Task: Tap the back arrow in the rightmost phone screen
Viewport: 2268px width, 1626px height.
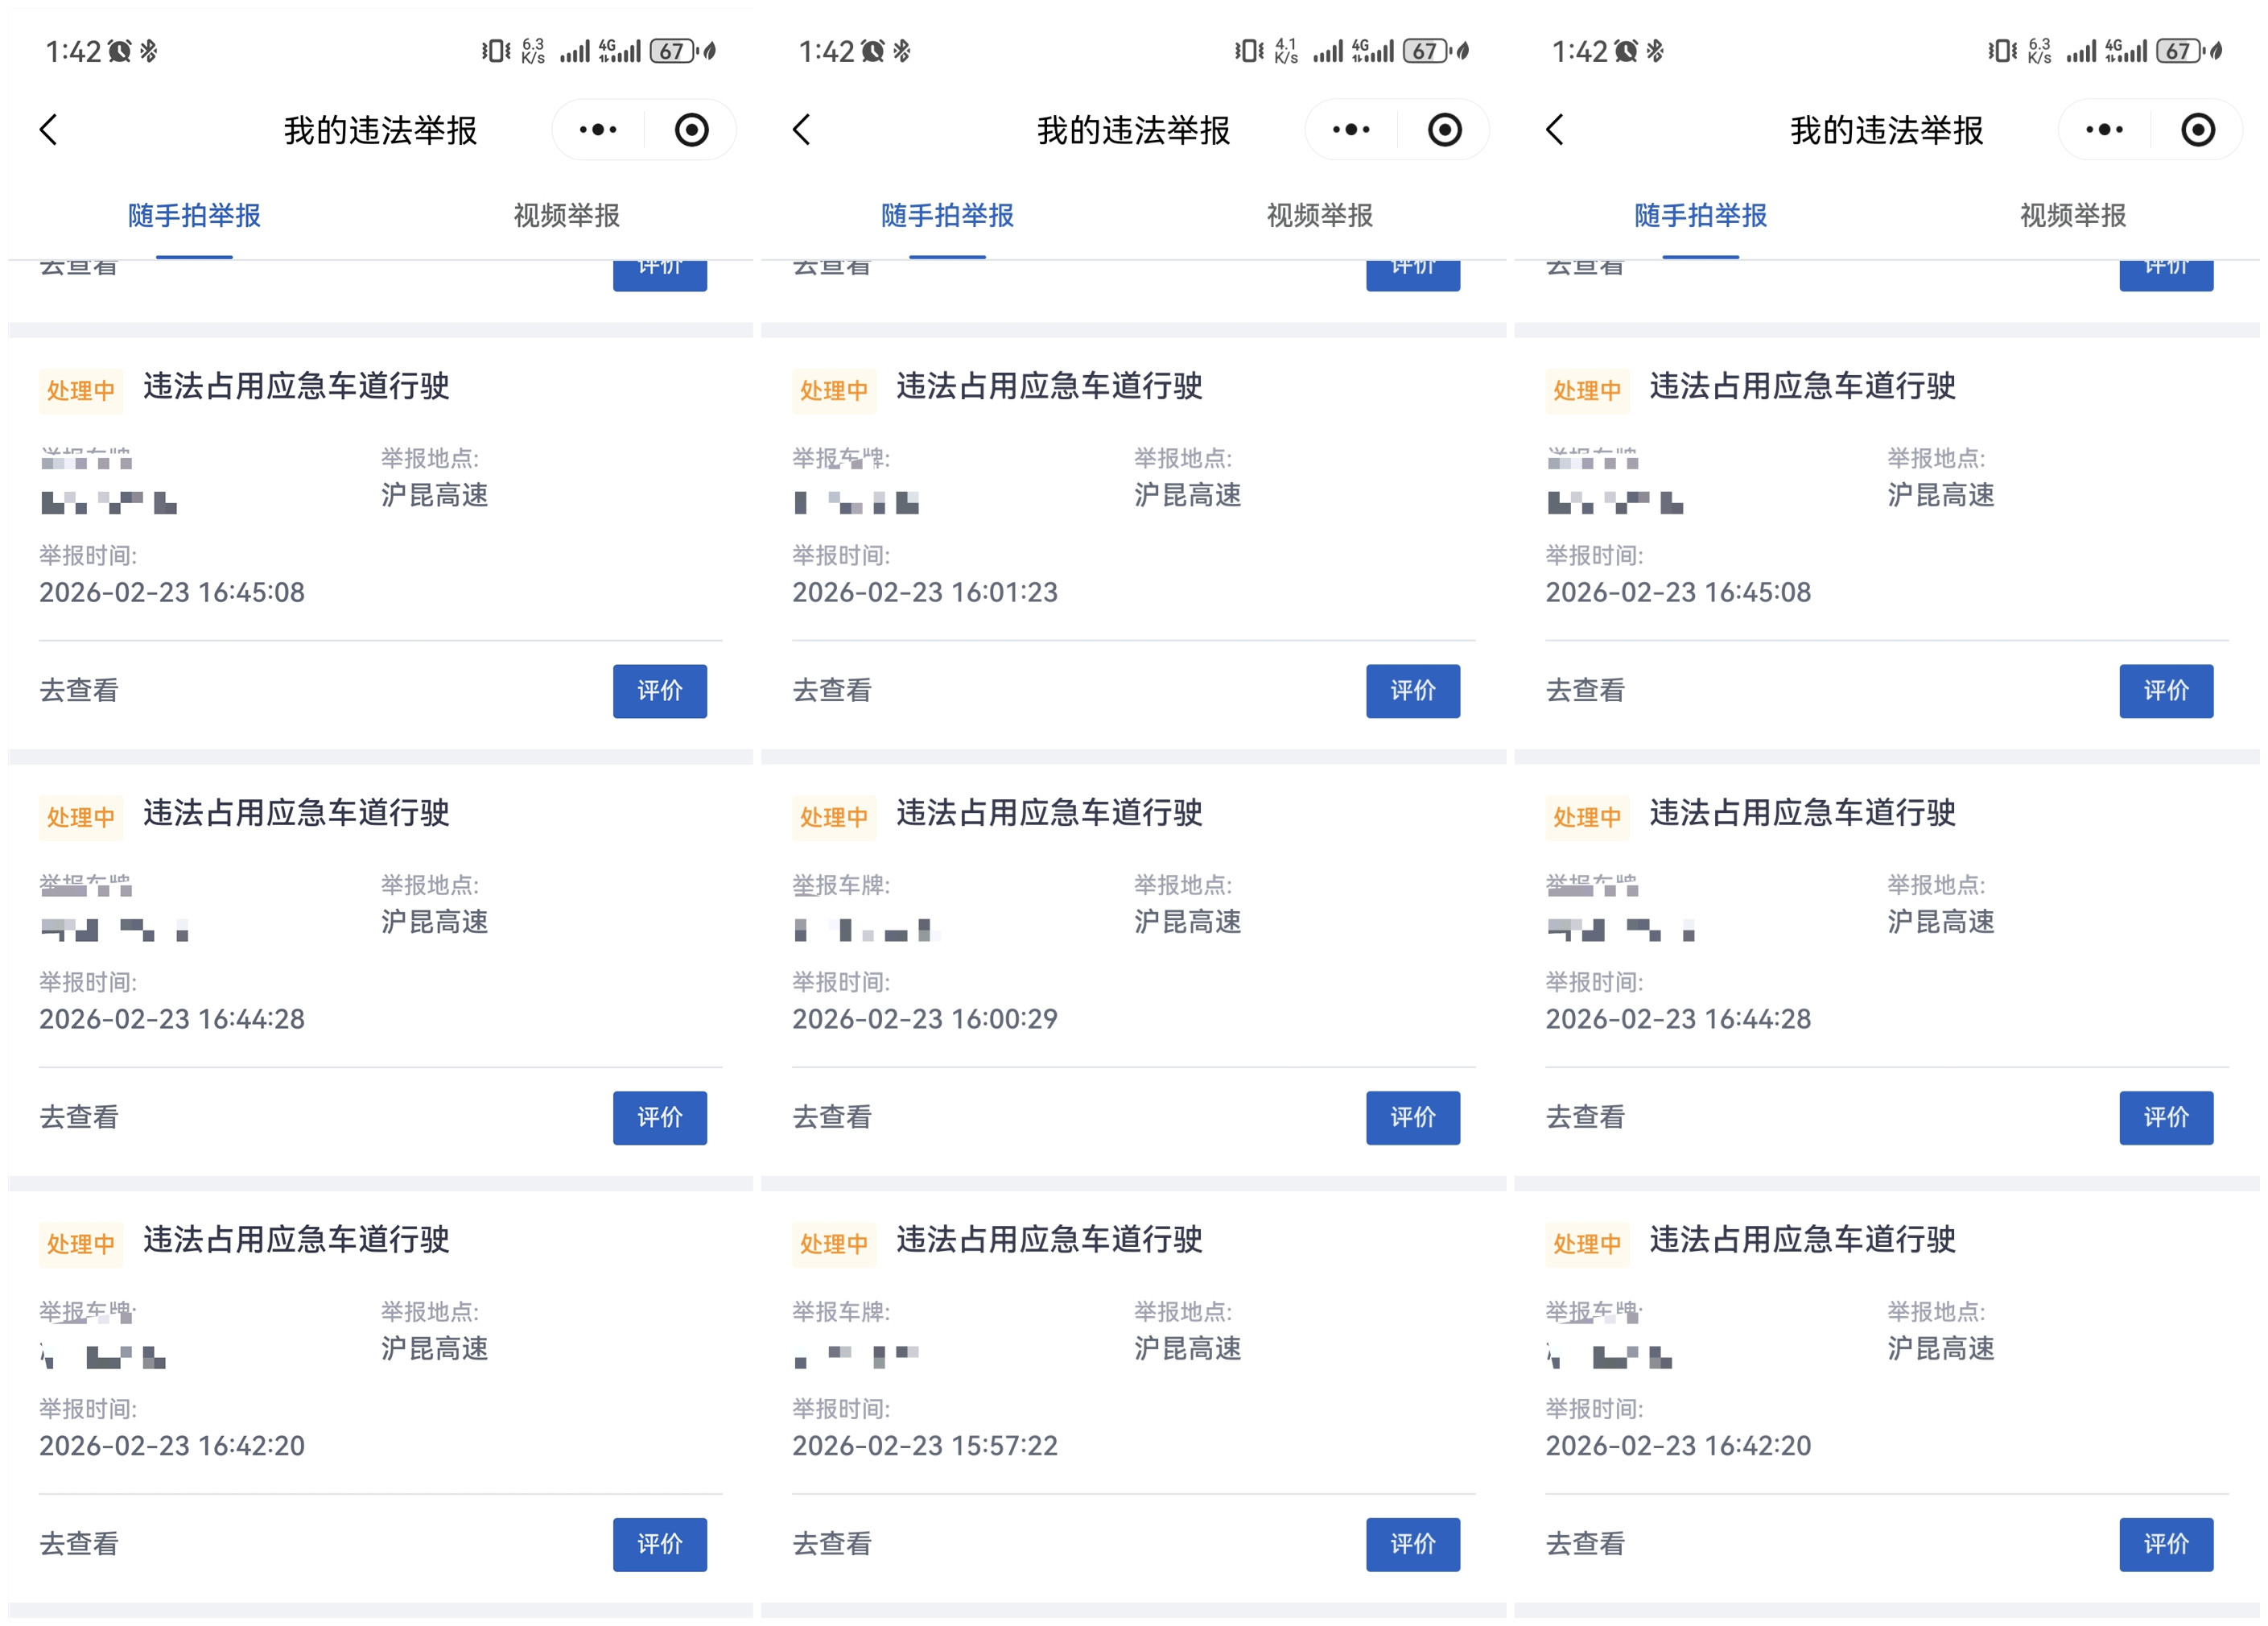Action: 1555,130
